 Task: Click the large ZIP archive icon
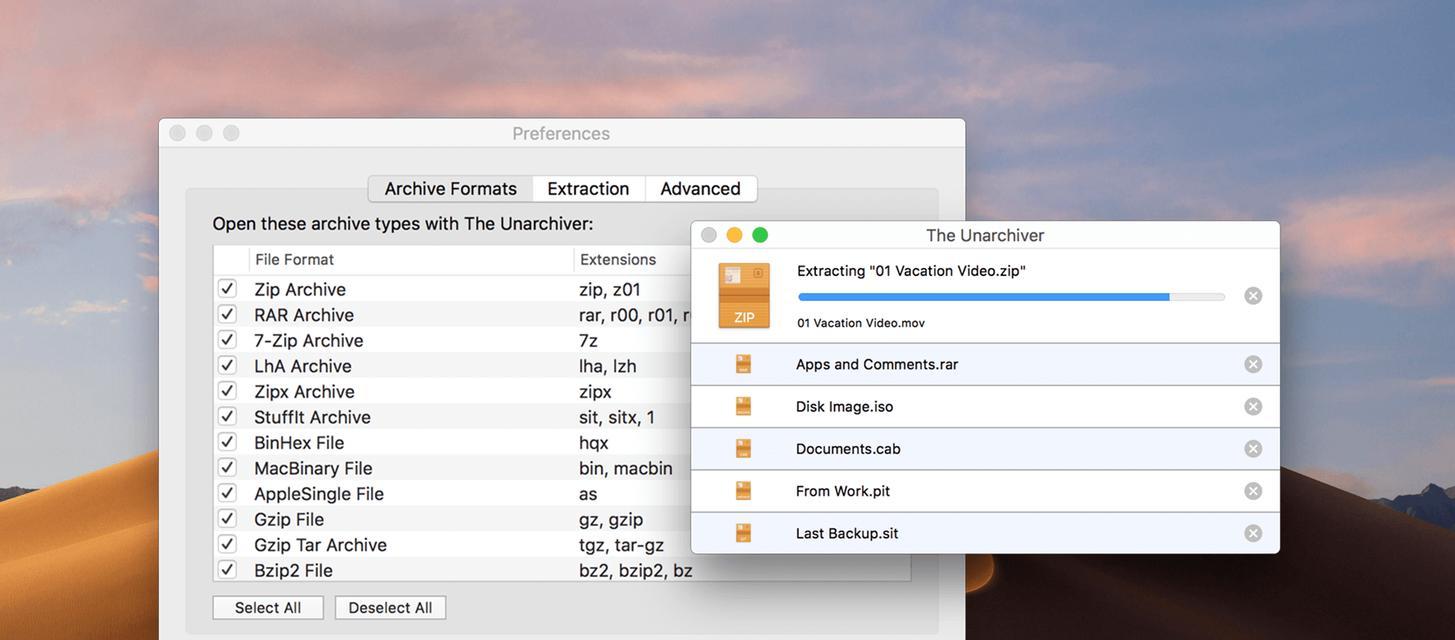(744, 296)
